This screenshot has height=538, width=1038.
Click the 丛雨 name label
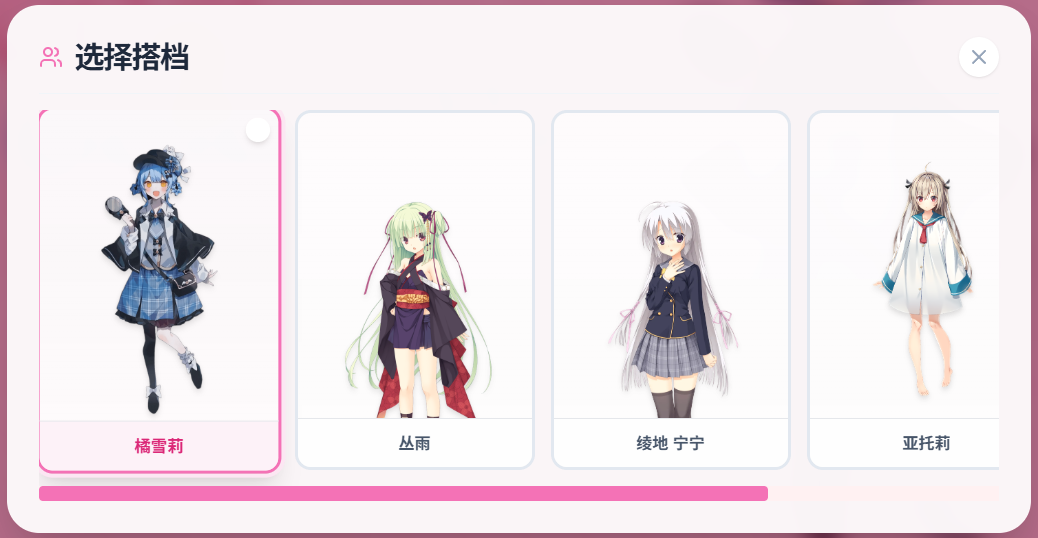click(x=414, y=443)
